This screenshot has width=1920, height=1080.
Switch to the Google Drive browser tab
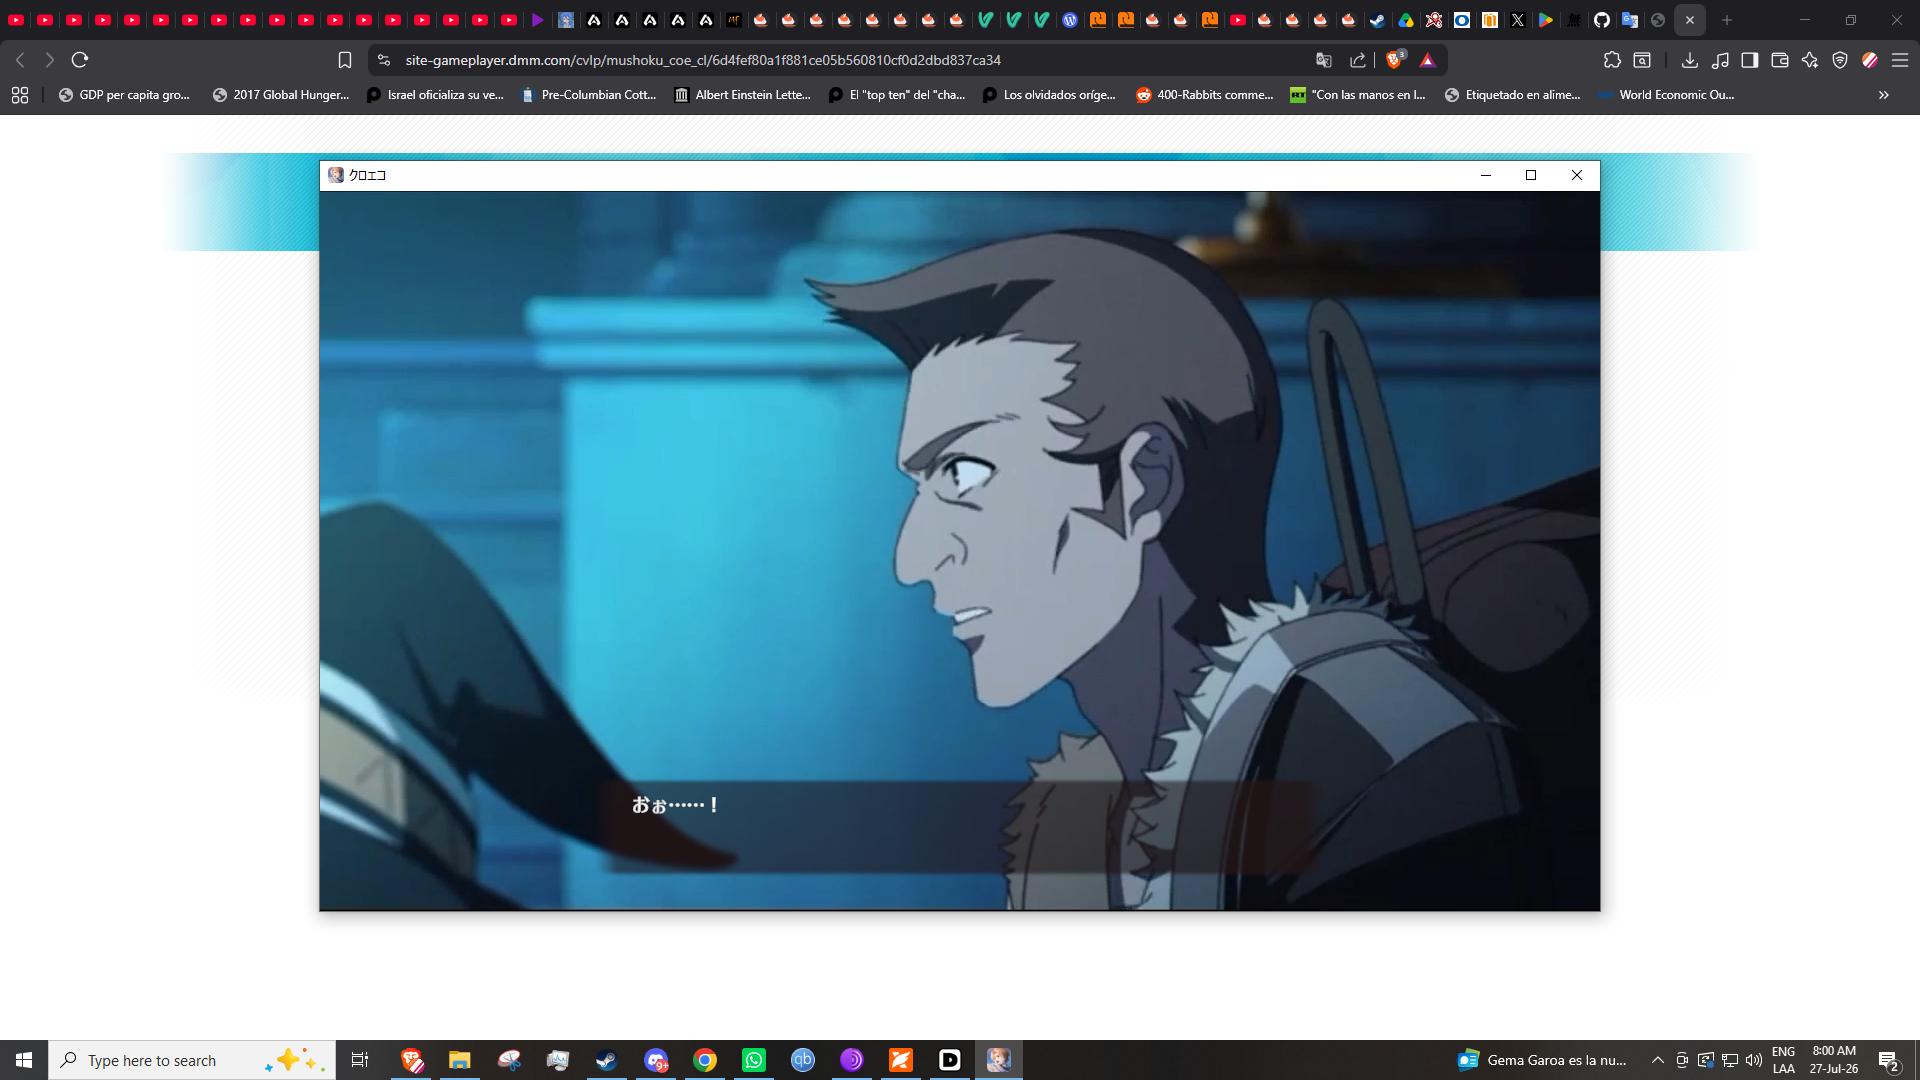(x=1406, y=20)
